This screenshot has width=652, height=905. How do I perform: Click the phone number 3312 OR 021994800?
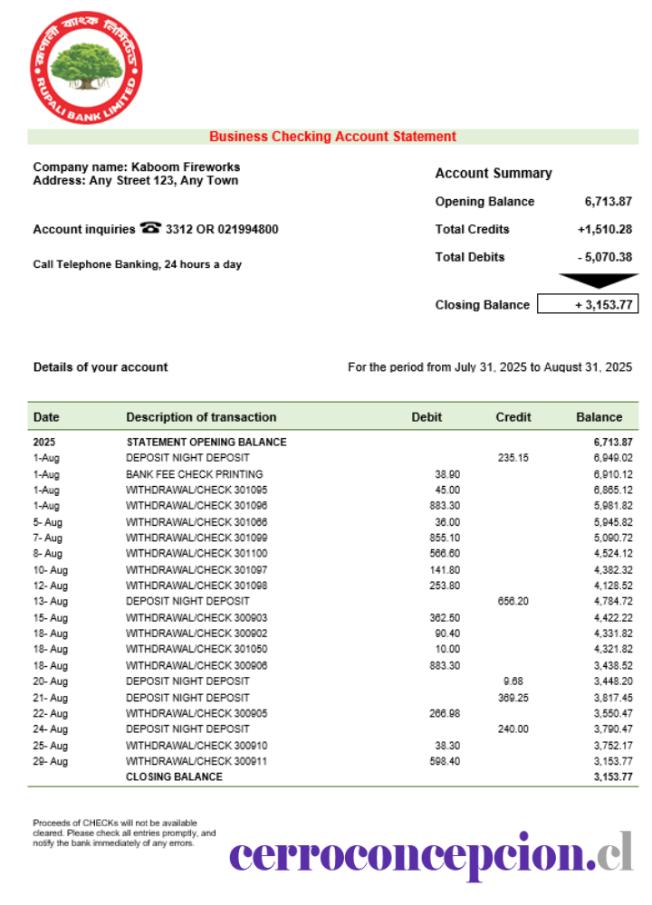point(222,229)
